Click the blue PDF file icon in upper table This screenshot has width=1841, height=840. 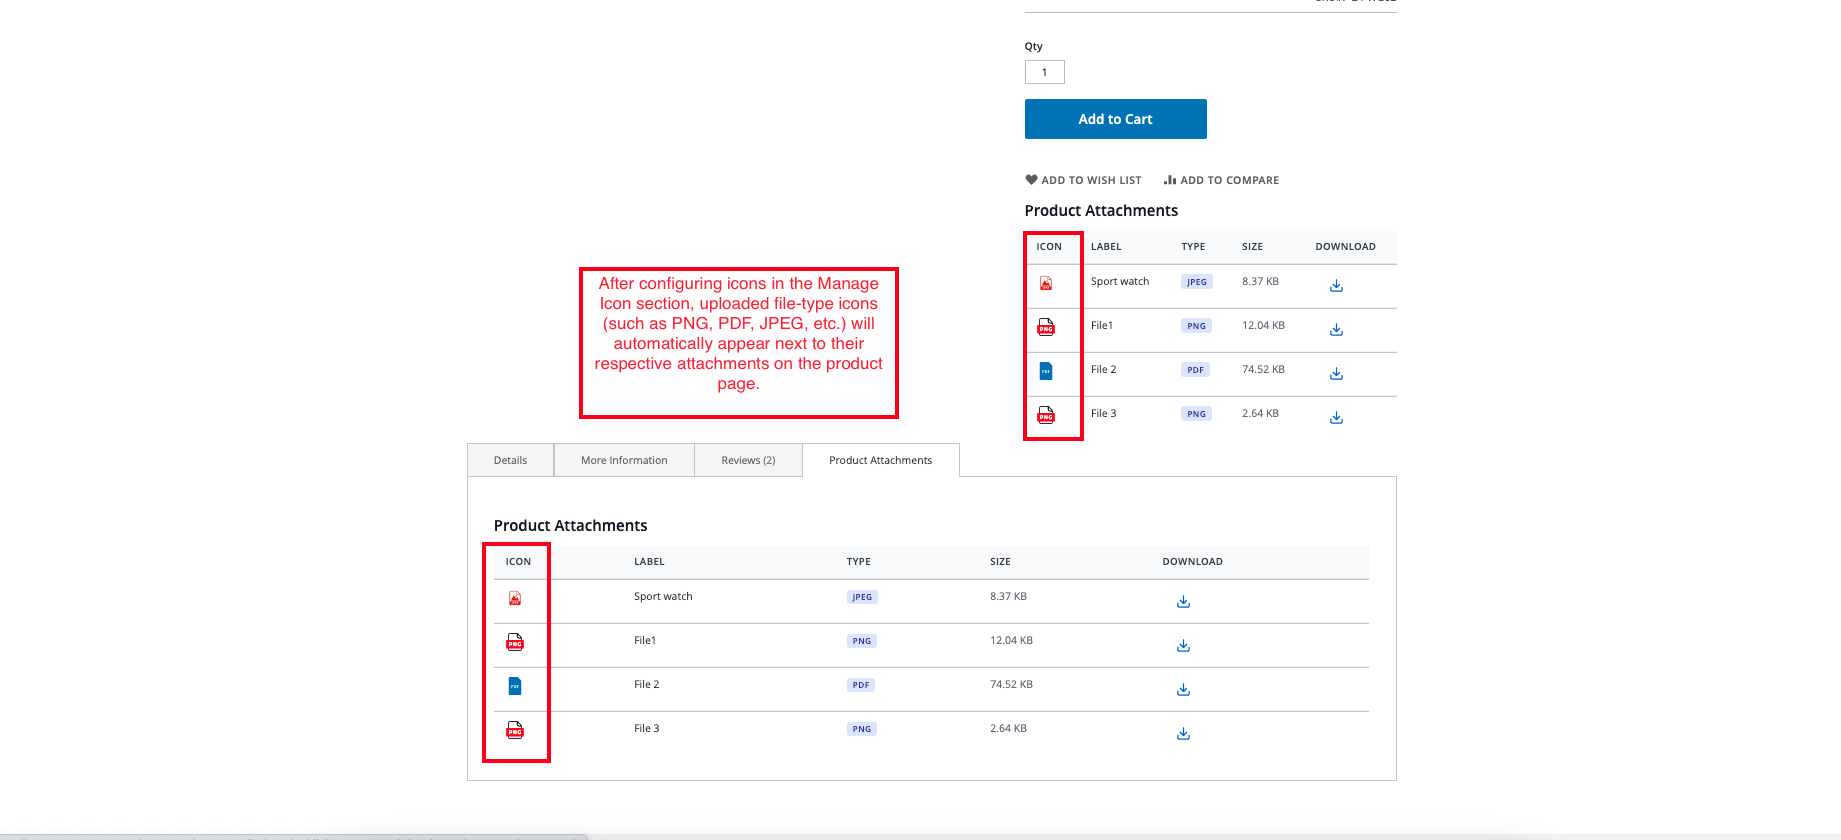pyautogui.click(x=1046, y=371)
